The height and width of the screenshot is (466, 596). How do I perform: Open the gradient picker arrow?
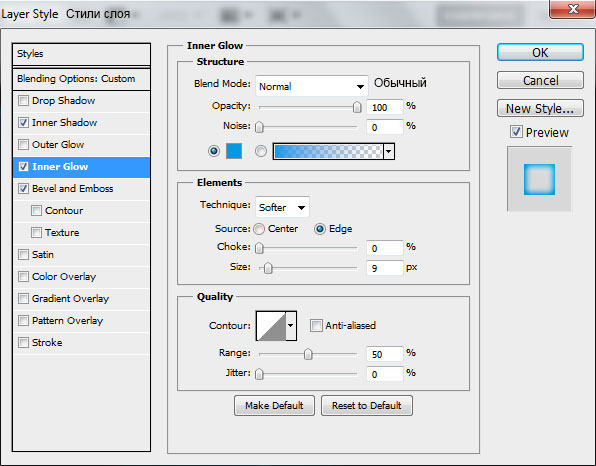(x=389, y=152)
